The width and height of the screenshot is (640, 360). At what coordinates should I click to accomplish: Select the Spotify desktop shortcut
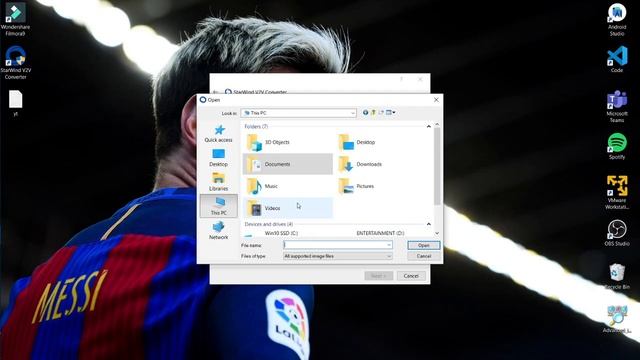(617, 146)
